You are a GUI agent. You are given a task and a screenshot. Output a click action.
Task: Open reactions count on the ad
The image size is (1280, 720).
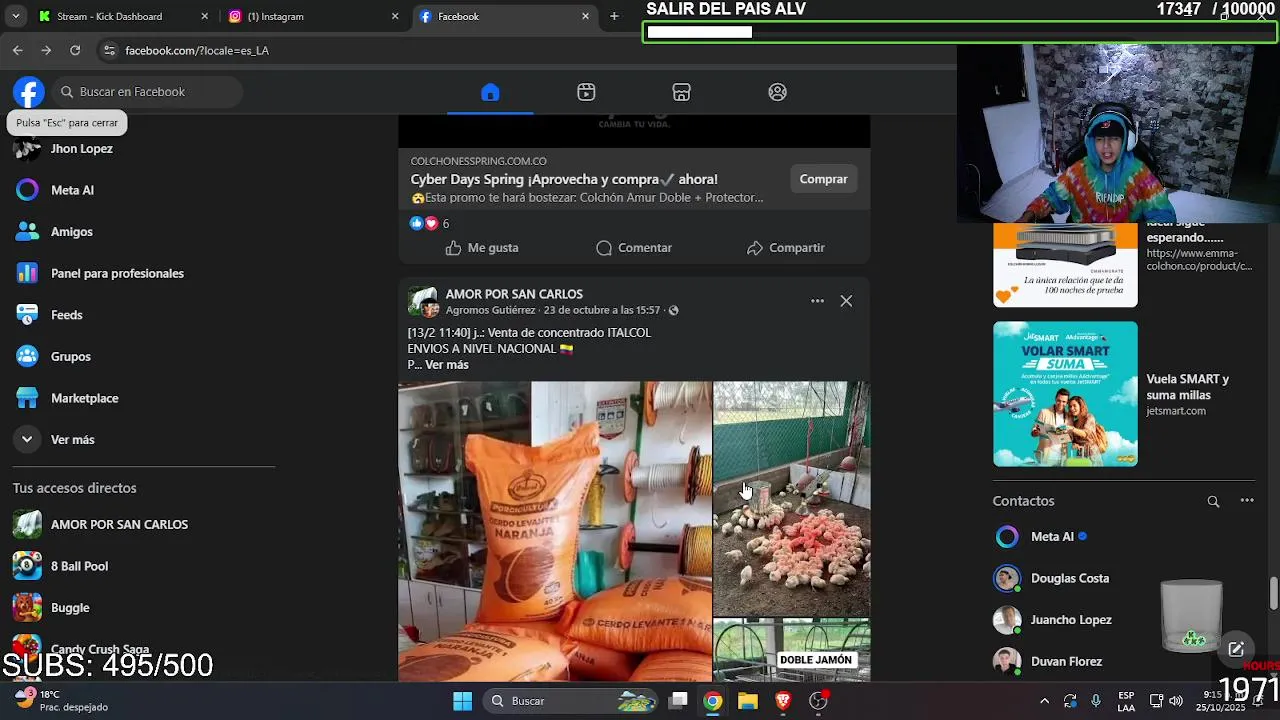pos(430,223)
